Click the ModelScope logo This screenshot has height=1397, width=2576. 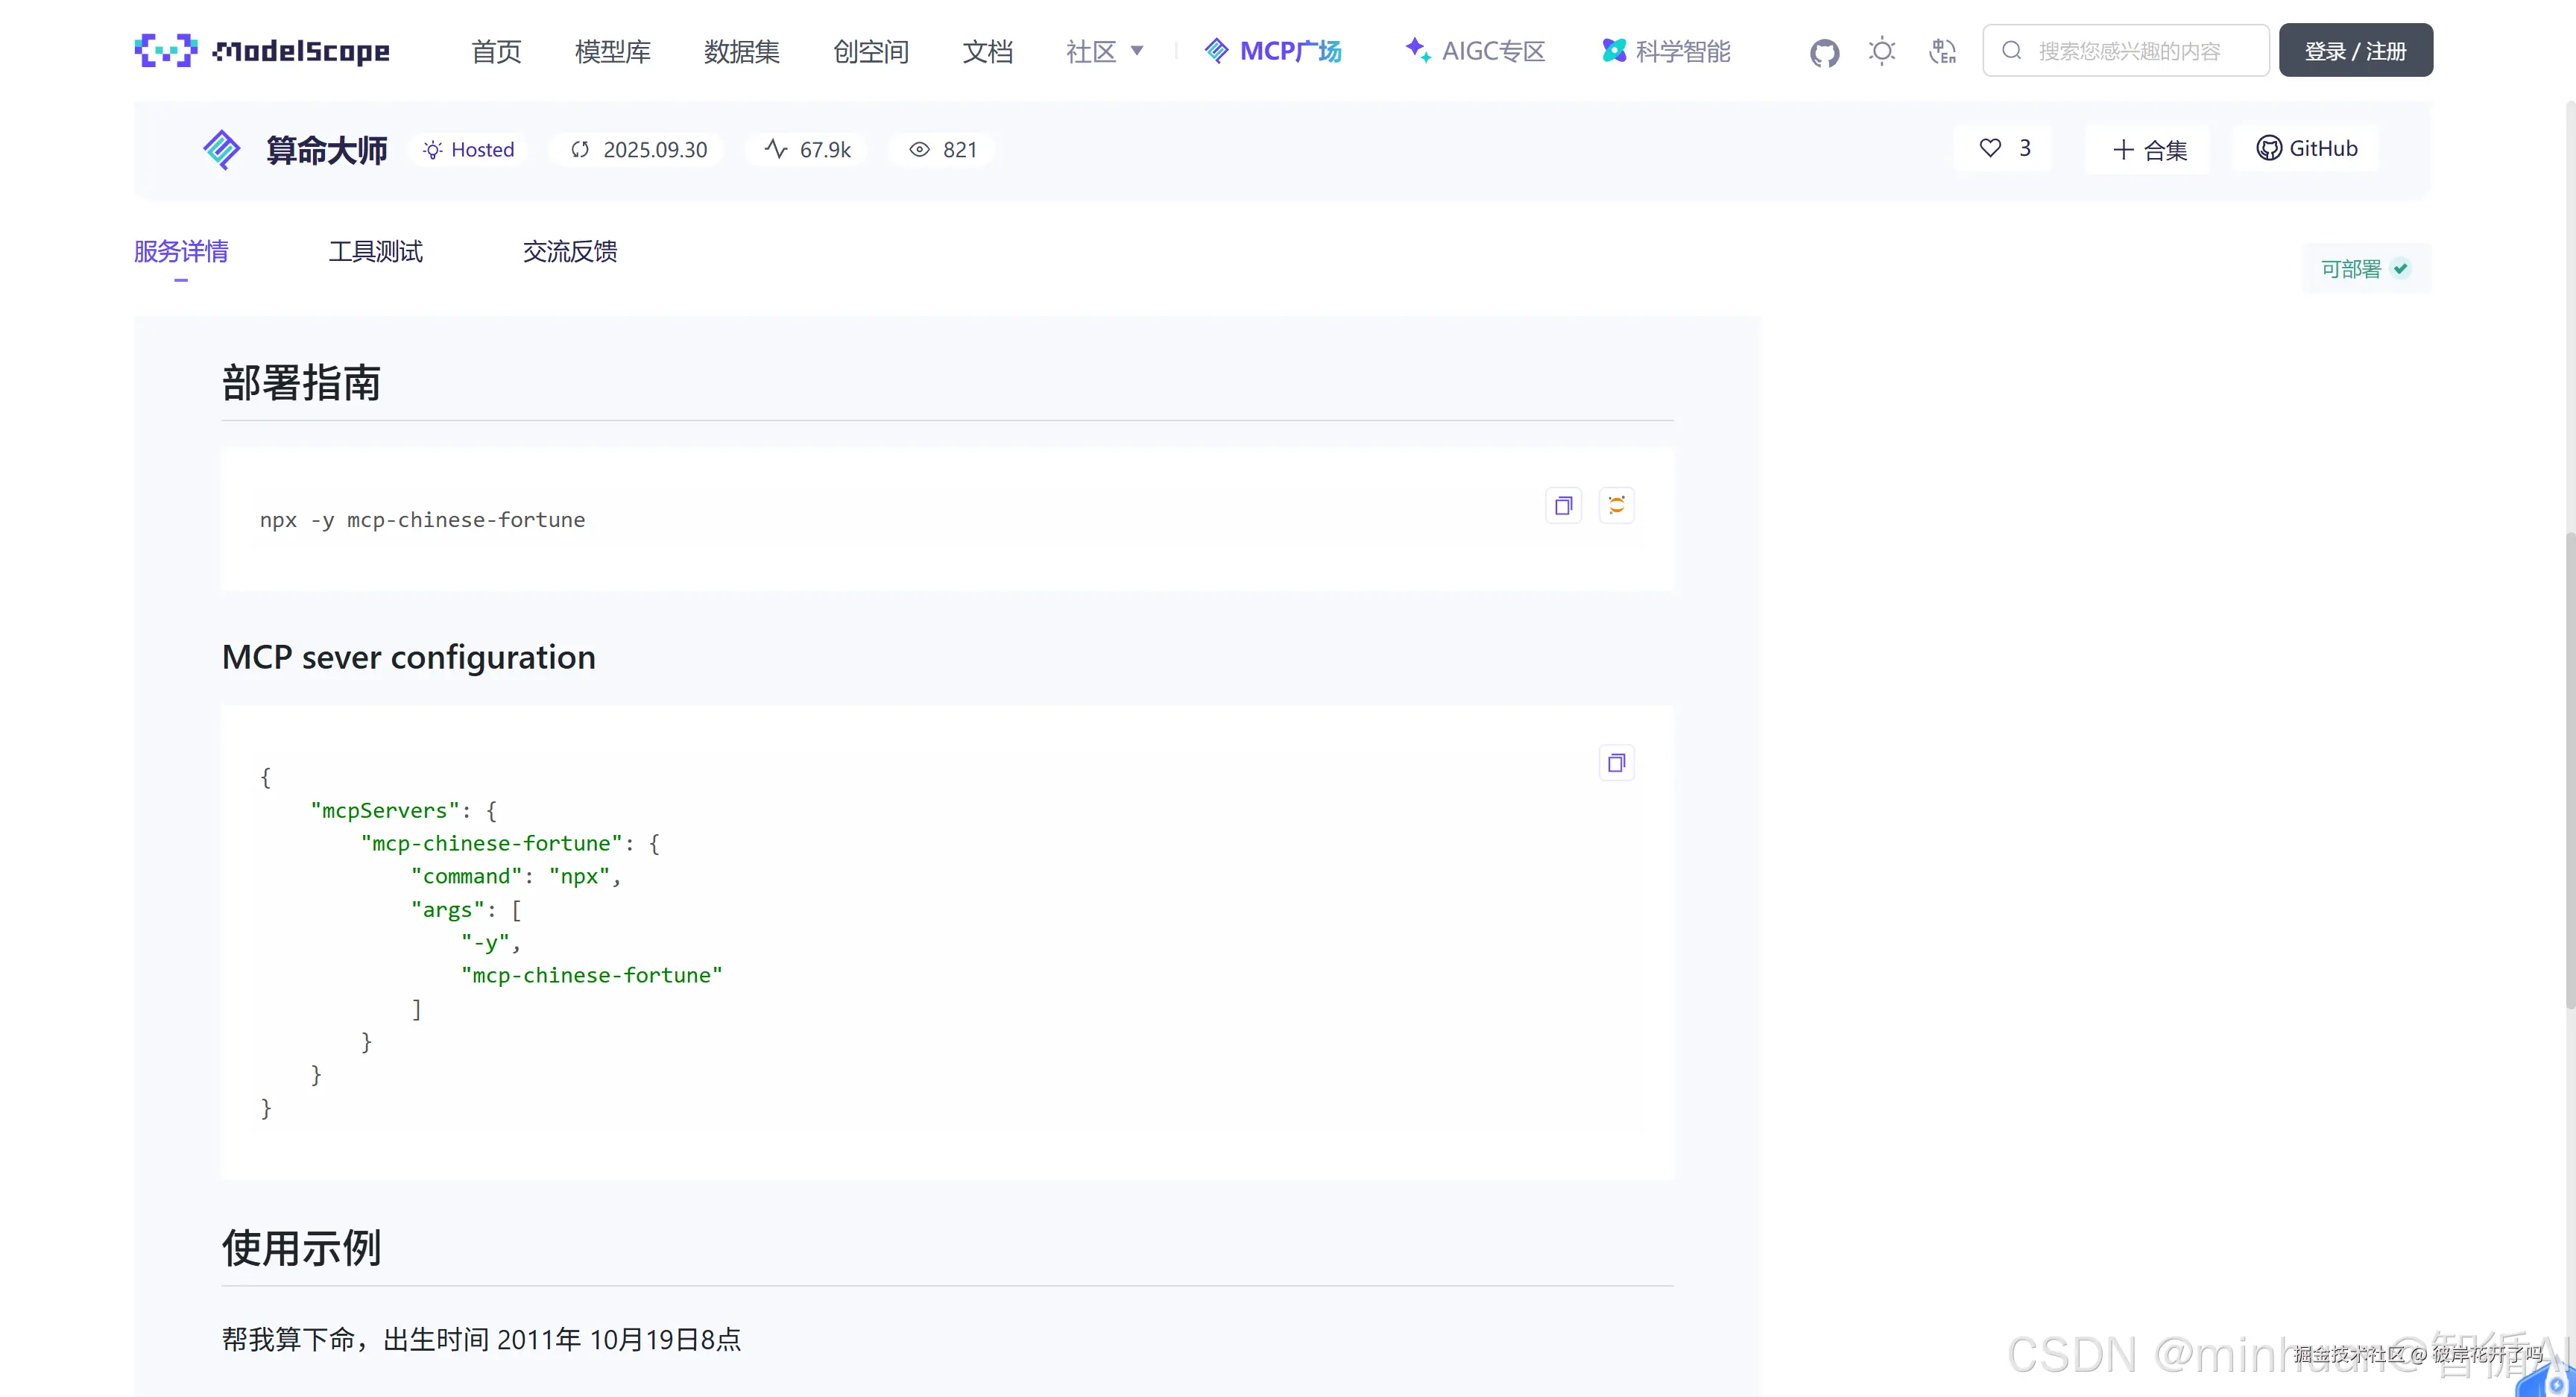(262, 51)
